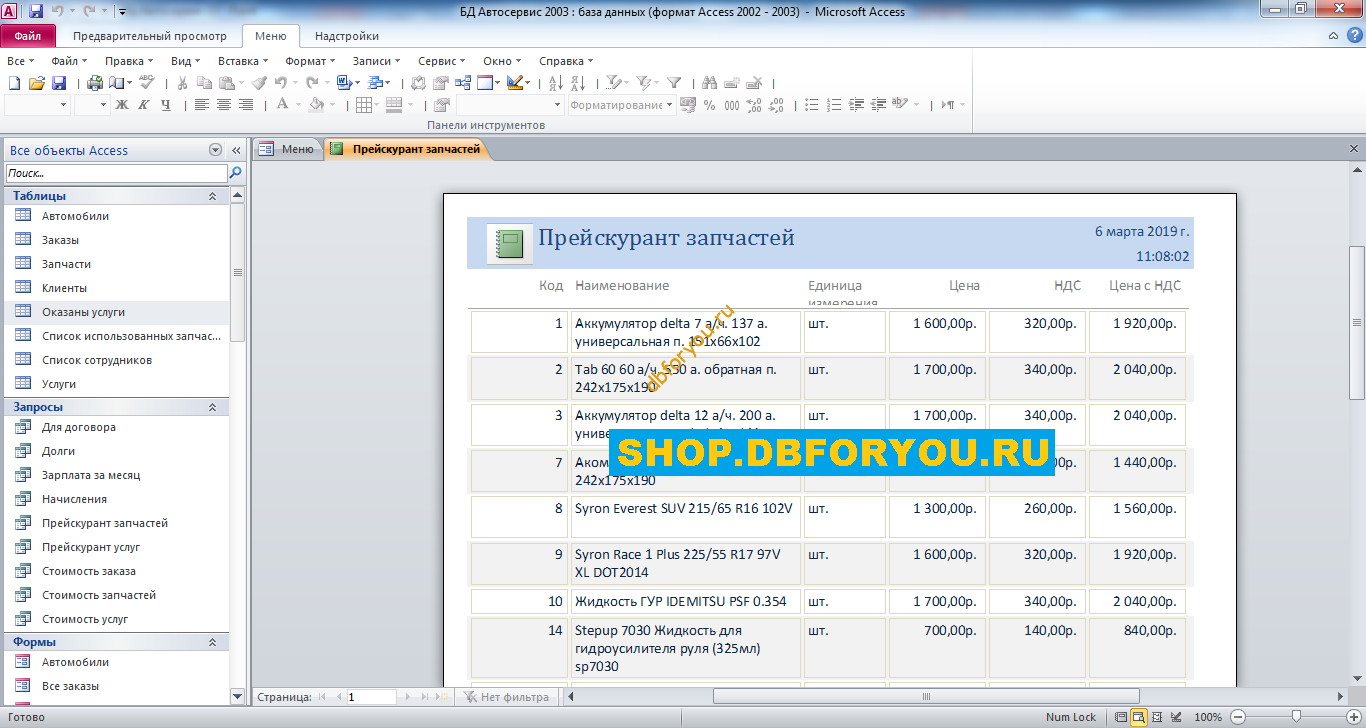Viewport: 1366px width, 728px height.
Task: Switch to Report View in status bar
Action: click(x=1120, y=717)
